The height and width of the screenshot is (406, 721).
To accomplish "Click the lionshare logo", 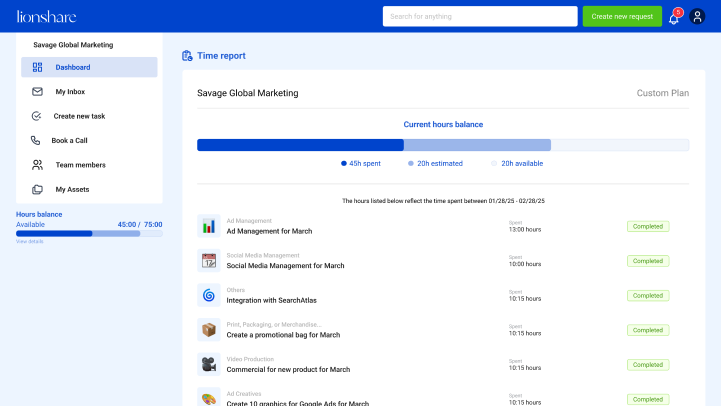I will 46,17.
